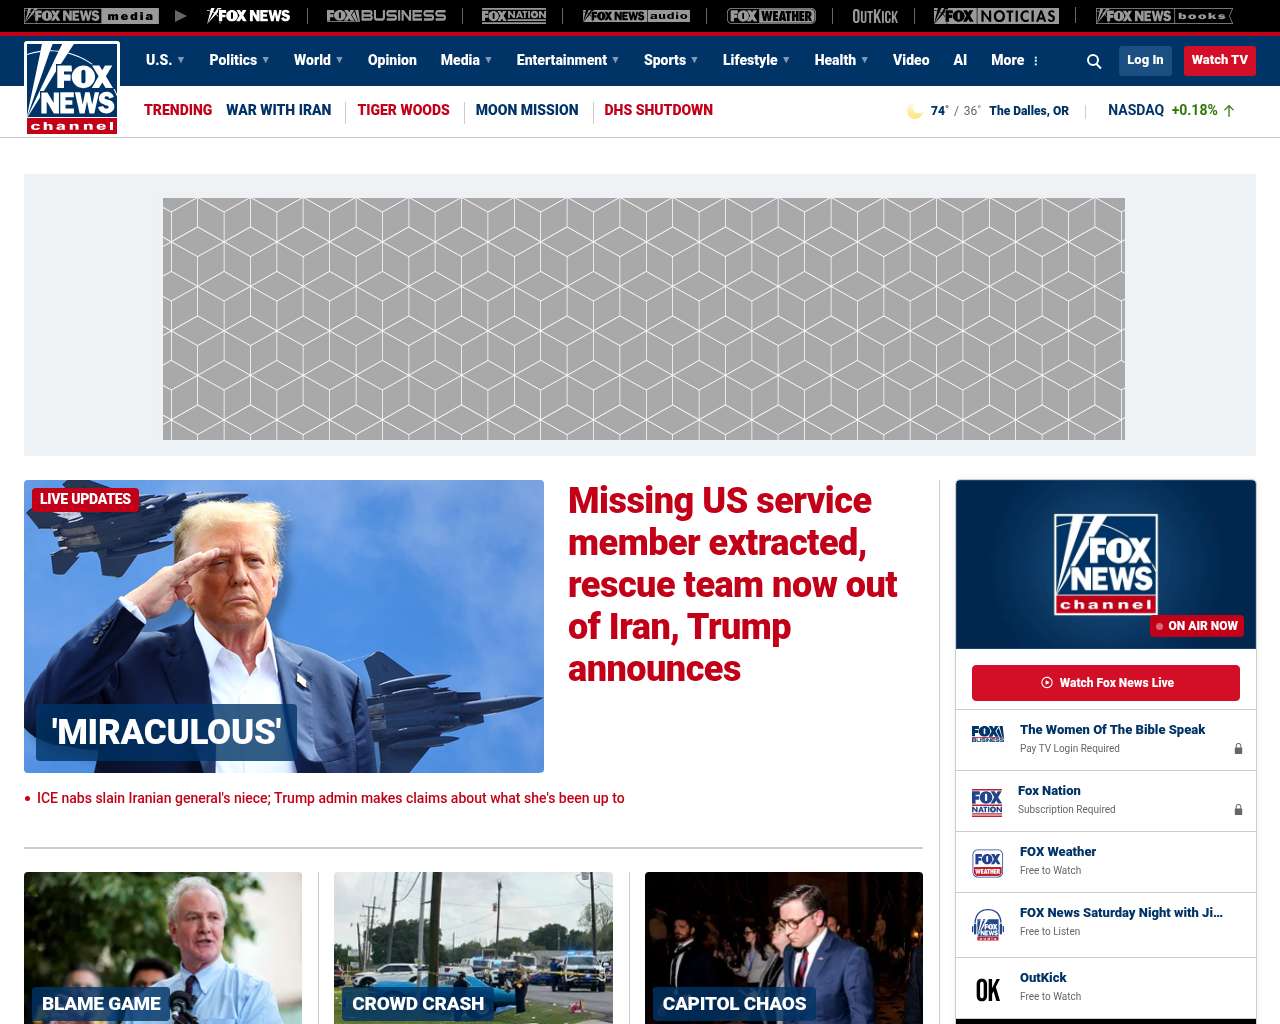Open OutKick logo in network bar
Viewport: 1280px width, 1024px height.
click(875, 16)
